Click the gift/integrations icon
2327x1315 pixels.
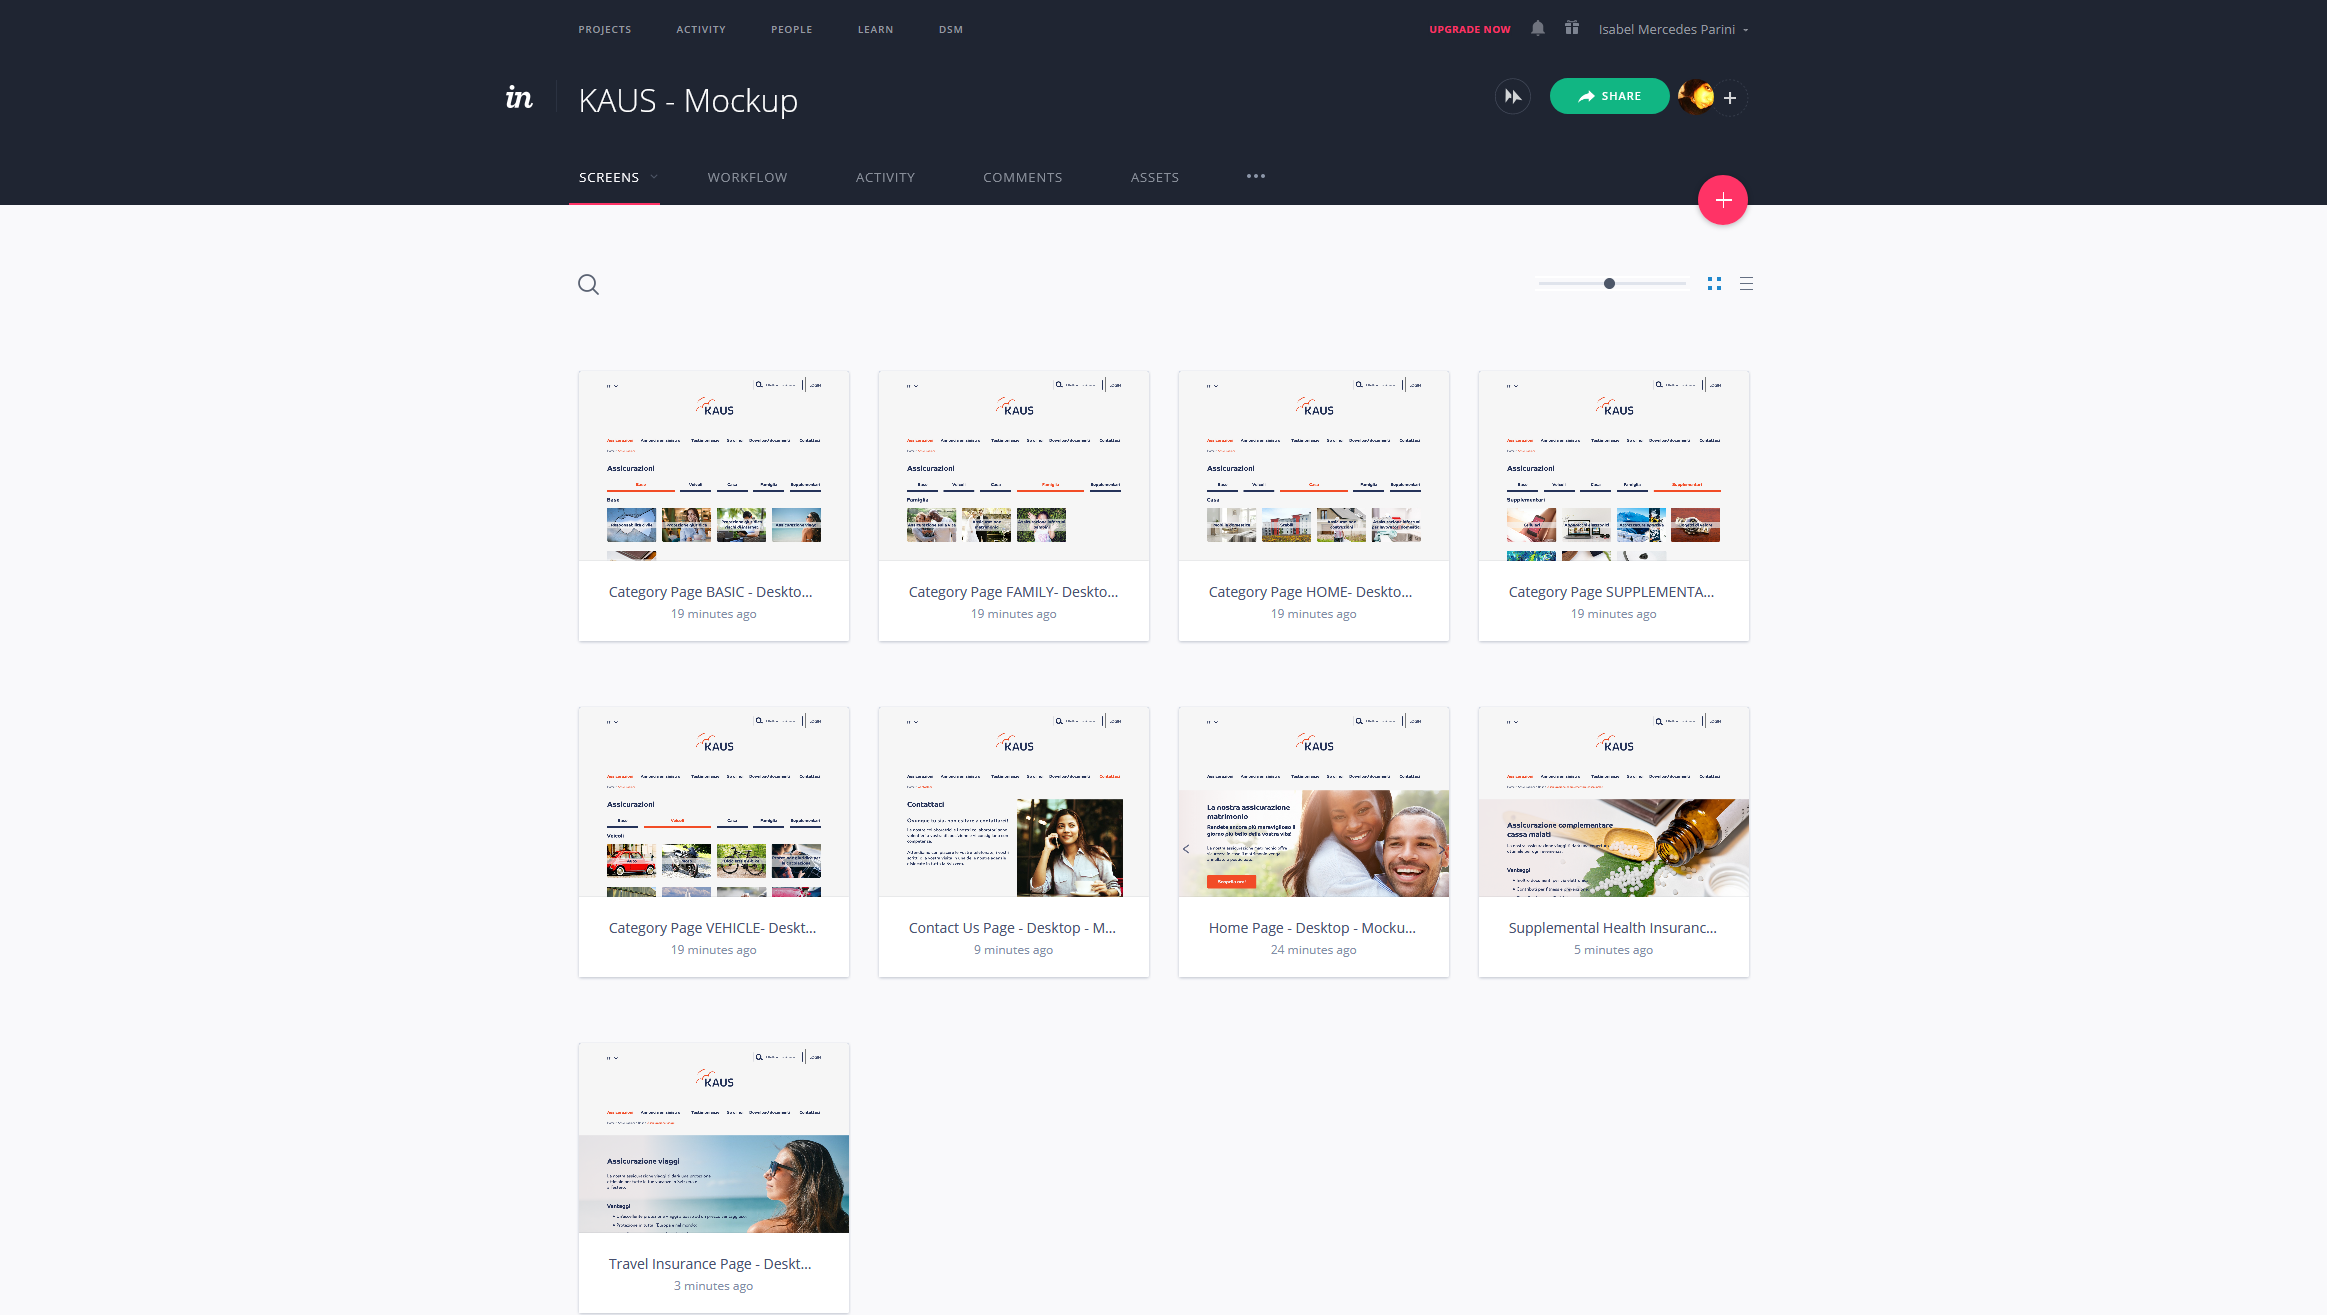(1569, 29)
